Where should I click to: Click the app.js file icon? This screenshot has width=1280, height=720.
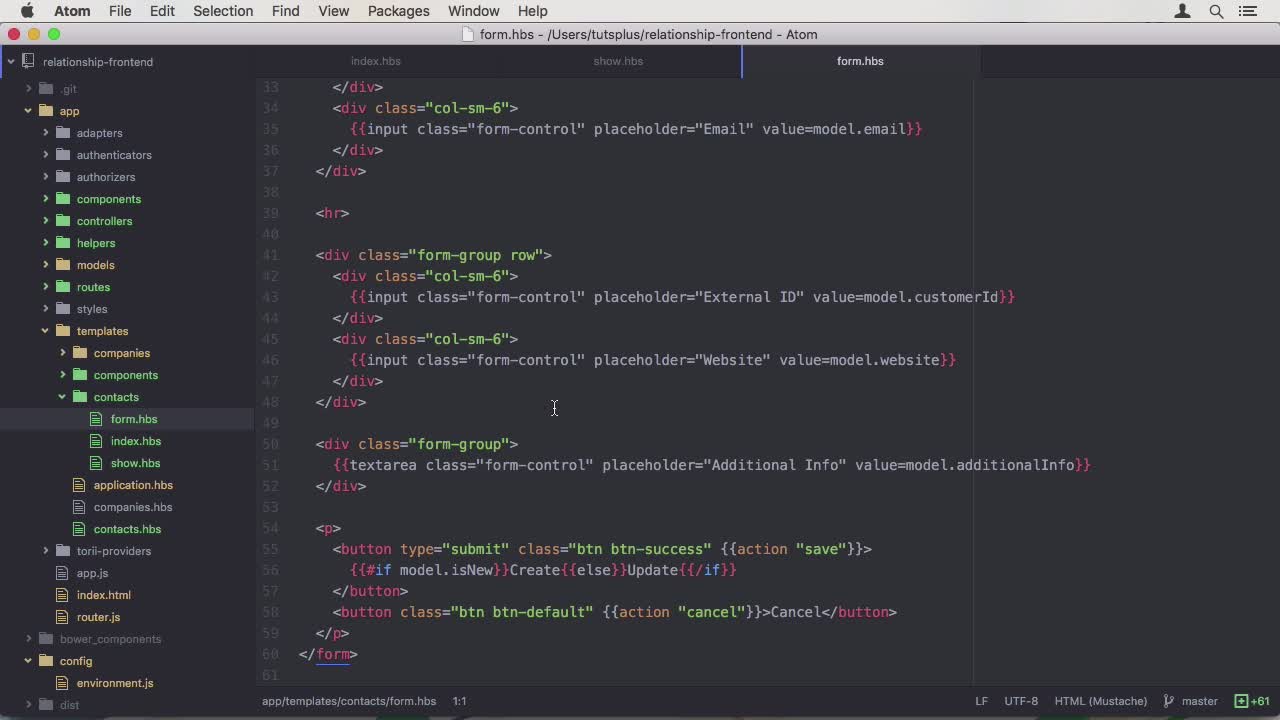(63, 573)
